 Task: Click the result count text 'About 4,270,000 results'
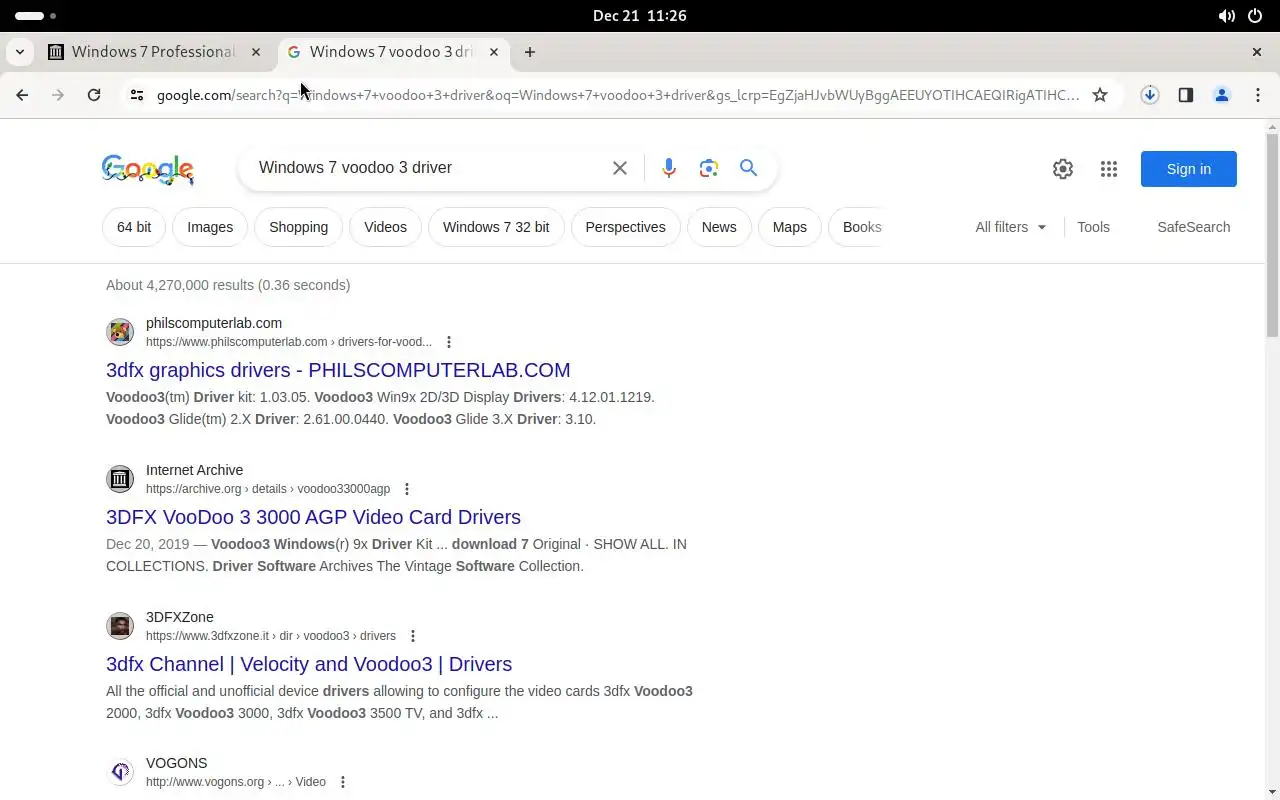pos(180,285)
